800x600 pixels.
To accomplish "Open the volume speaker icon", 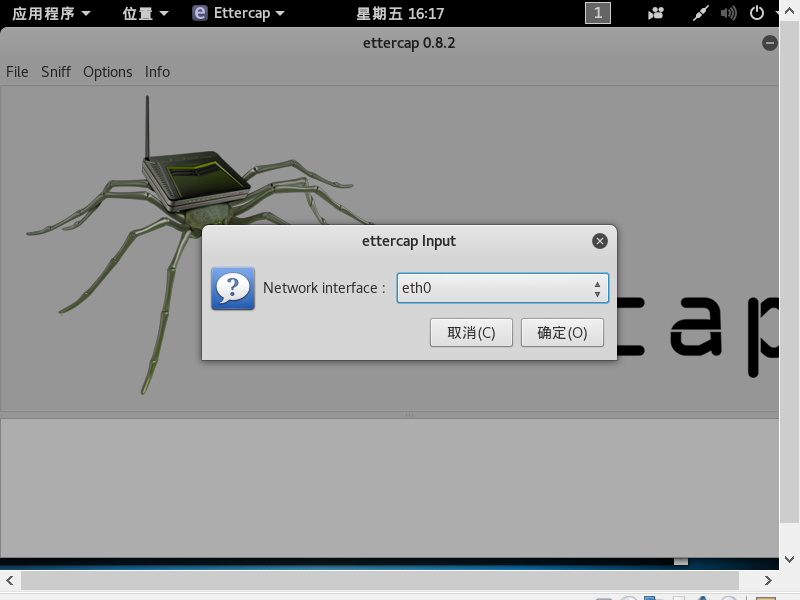I will pyautogui.click(x=729, y=13).
